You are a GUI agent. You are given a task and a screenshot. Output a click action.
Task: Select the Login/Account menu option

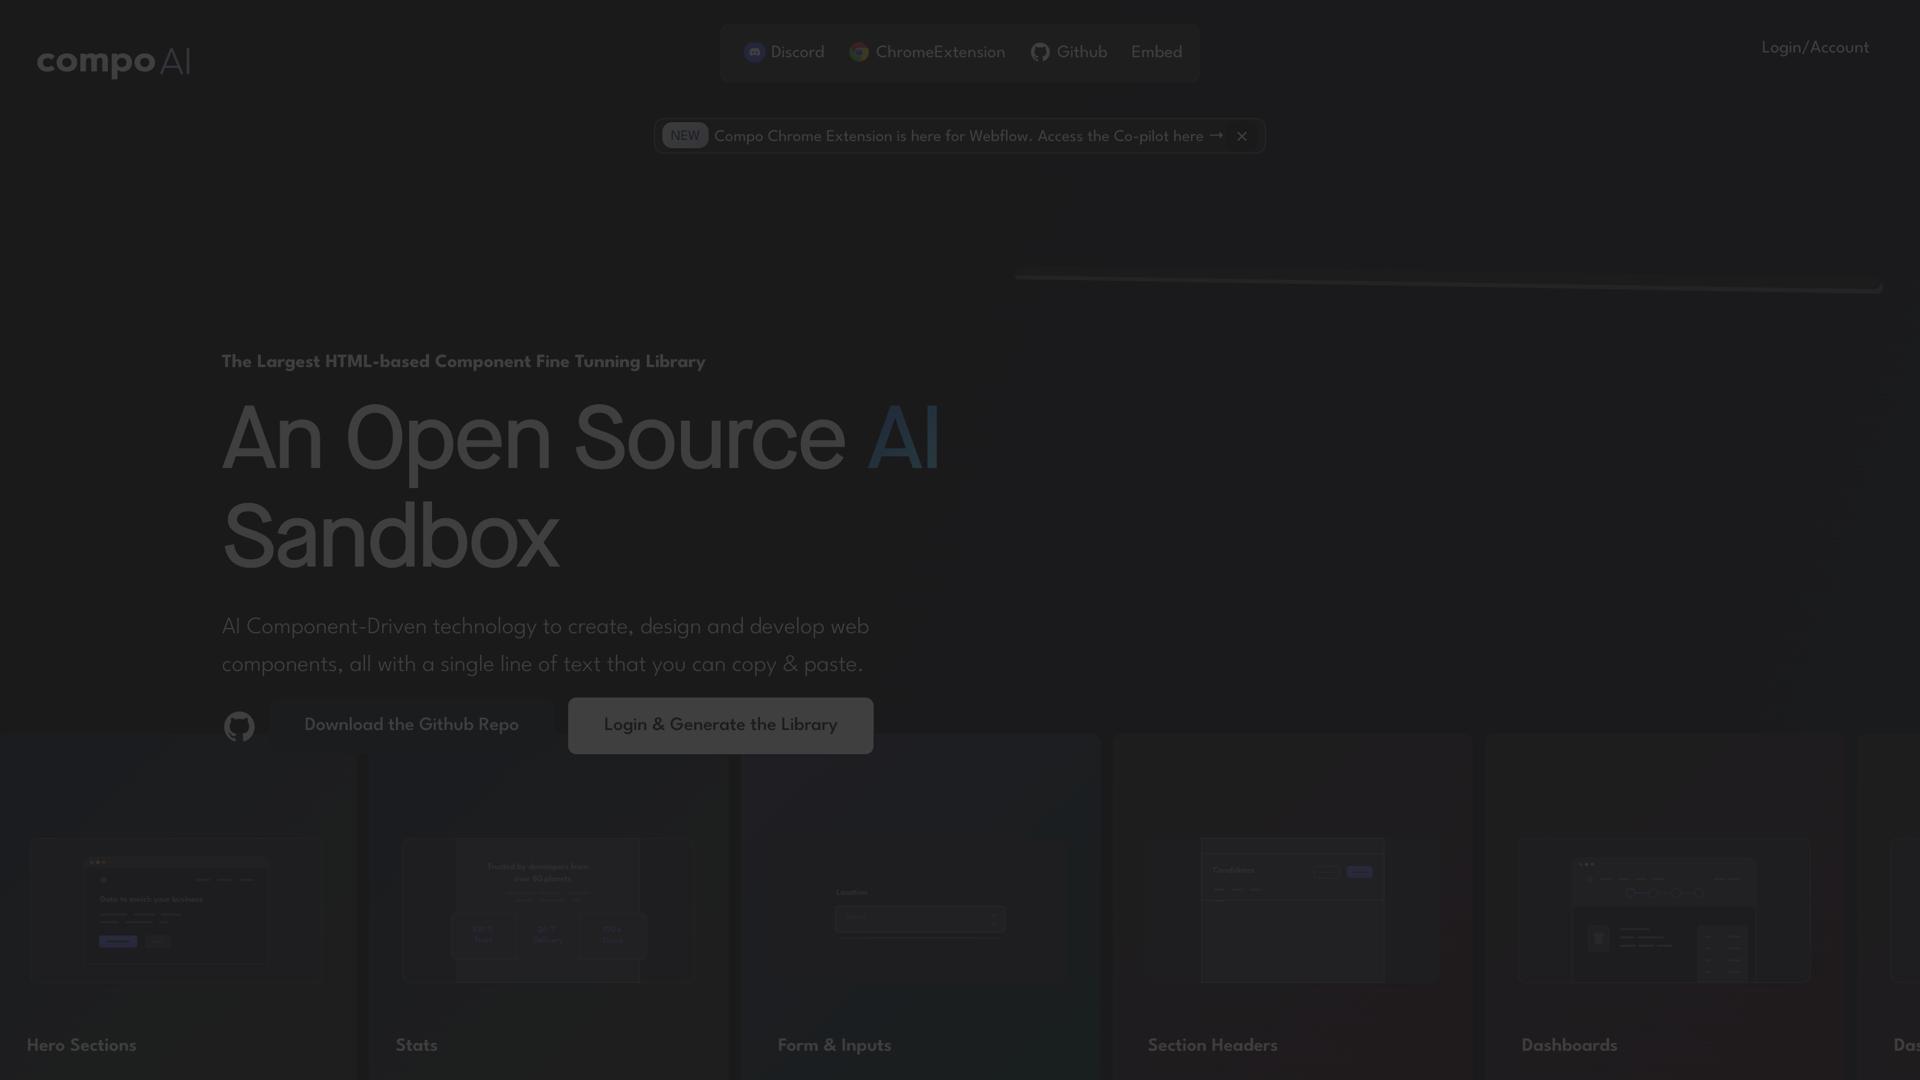tap(1814, 47)
